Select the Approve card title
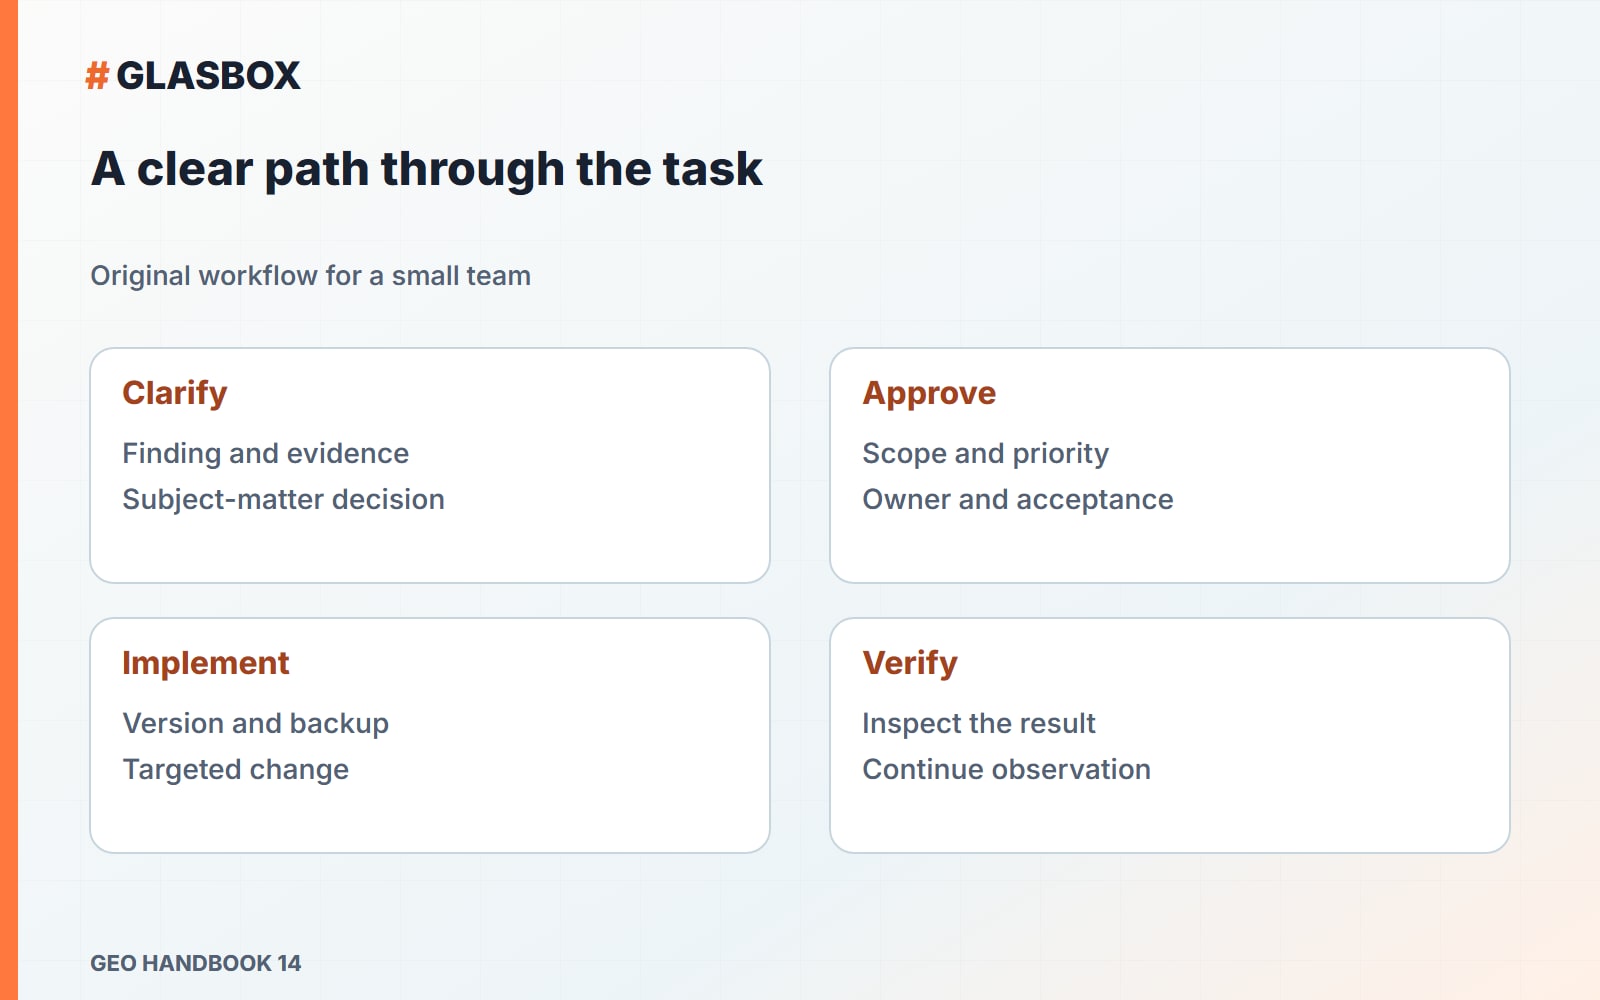The height and width of the screenshot is (1000, 1600). tap(929, 393)
